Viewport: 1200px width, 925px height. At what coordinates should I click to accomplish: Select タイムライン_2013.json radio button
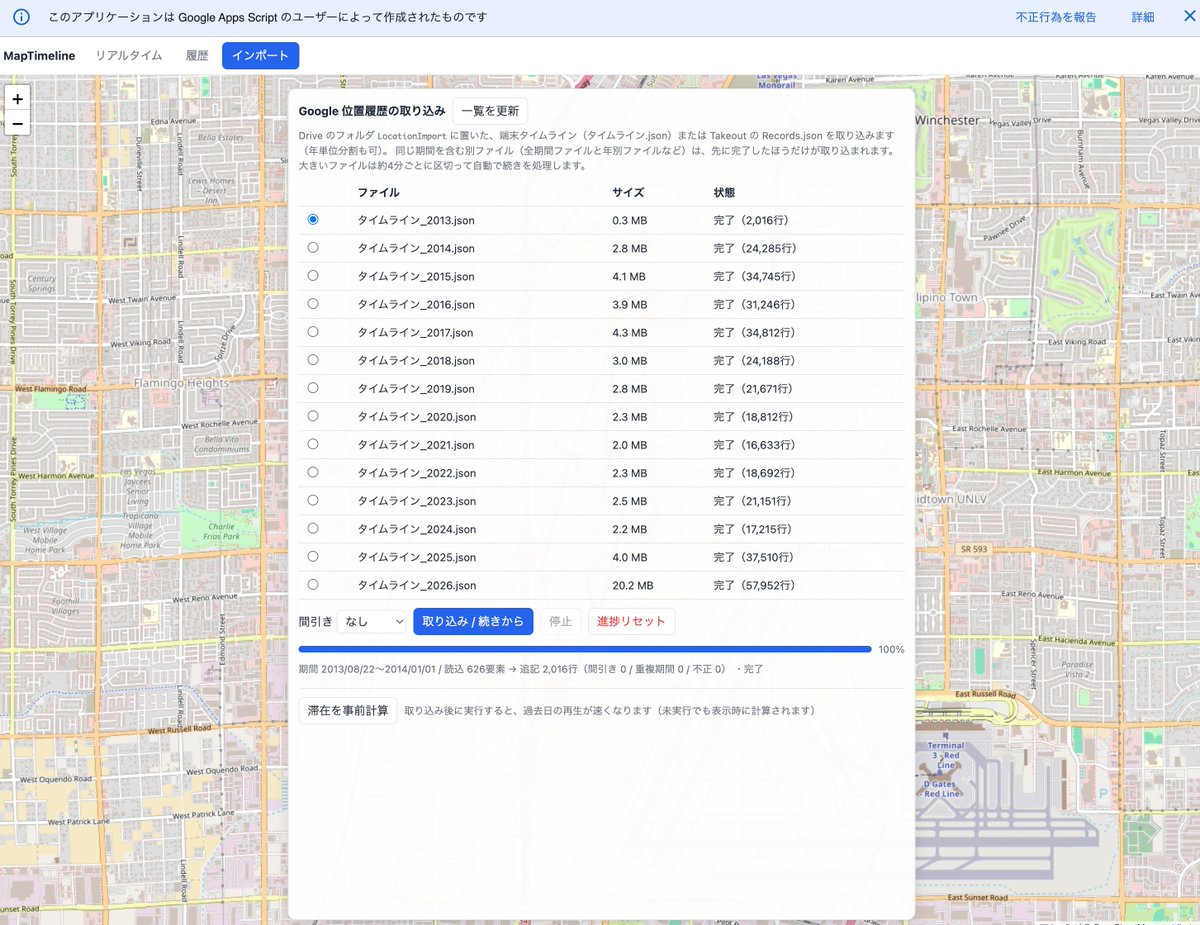point(313,219)
